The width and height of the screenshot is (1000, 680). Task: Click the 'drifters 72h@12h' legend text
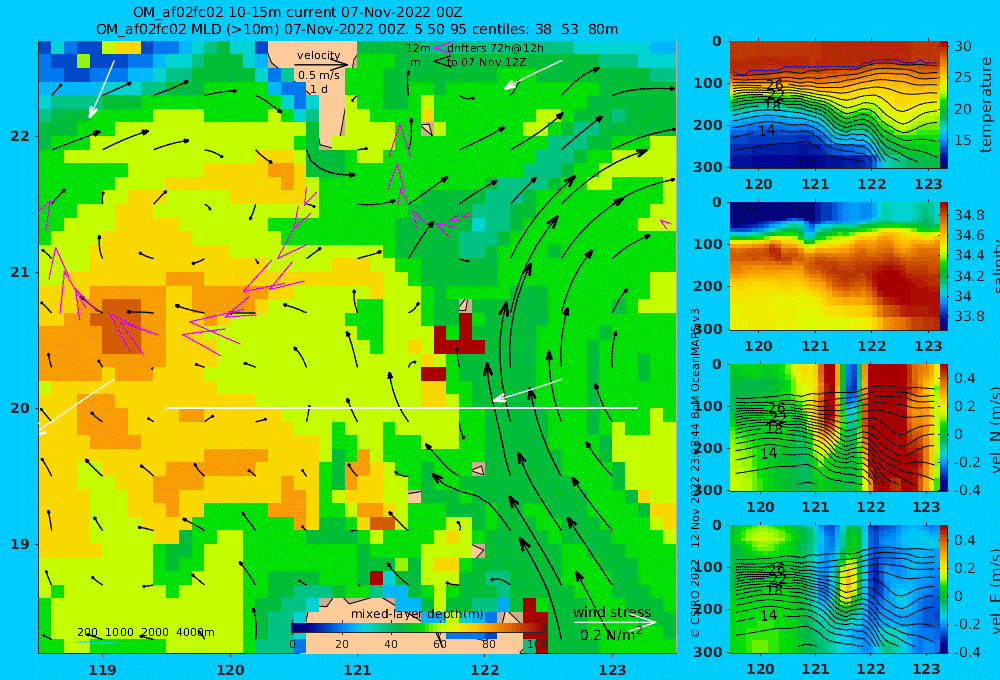(496, 48)
